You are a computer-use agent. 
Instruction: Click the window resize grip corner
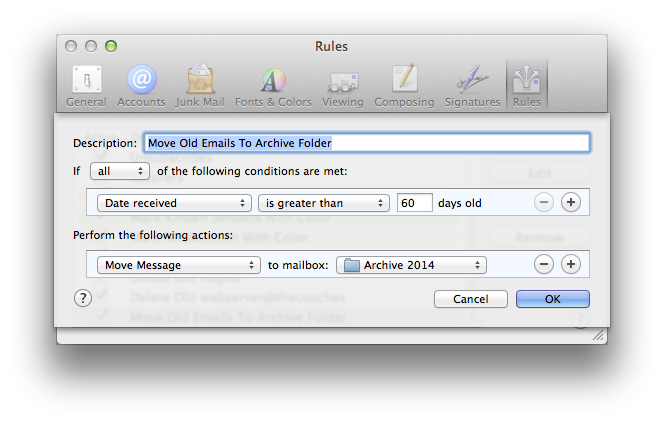pyautogui.click(x=598, y=336)
